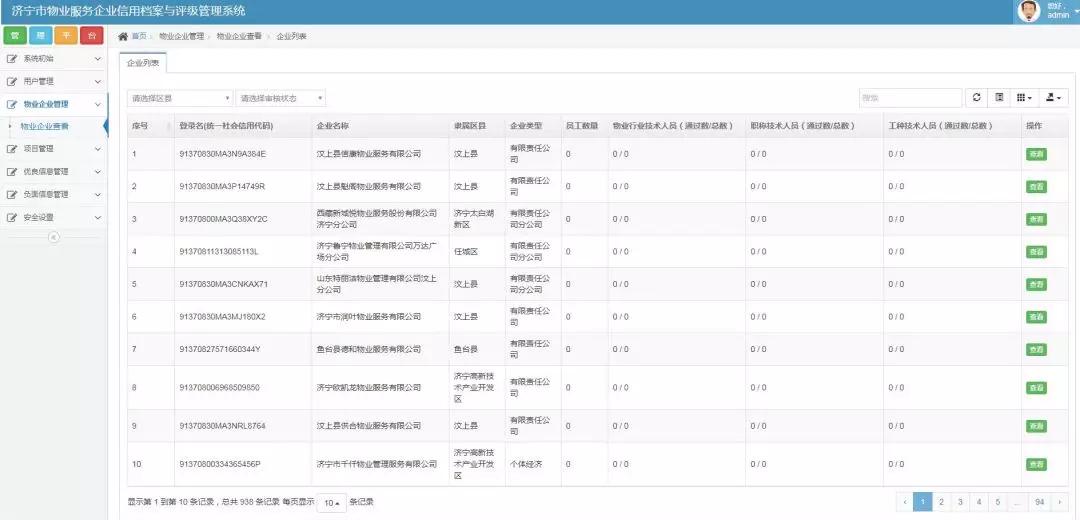The height and width of the screenshot is (520, 1080).
Task: Click the edit icon beside 用户管理
Action: click(11, 82)
